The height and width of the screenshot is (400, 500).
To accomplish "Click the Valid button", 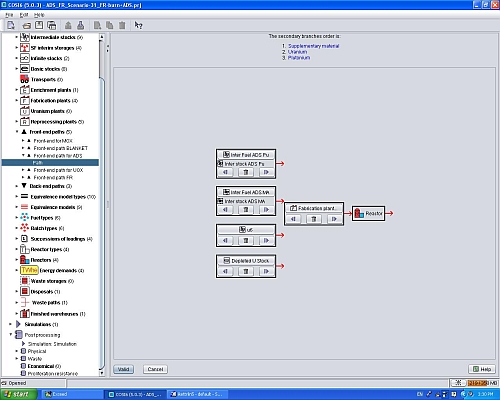I will (123, 369).
